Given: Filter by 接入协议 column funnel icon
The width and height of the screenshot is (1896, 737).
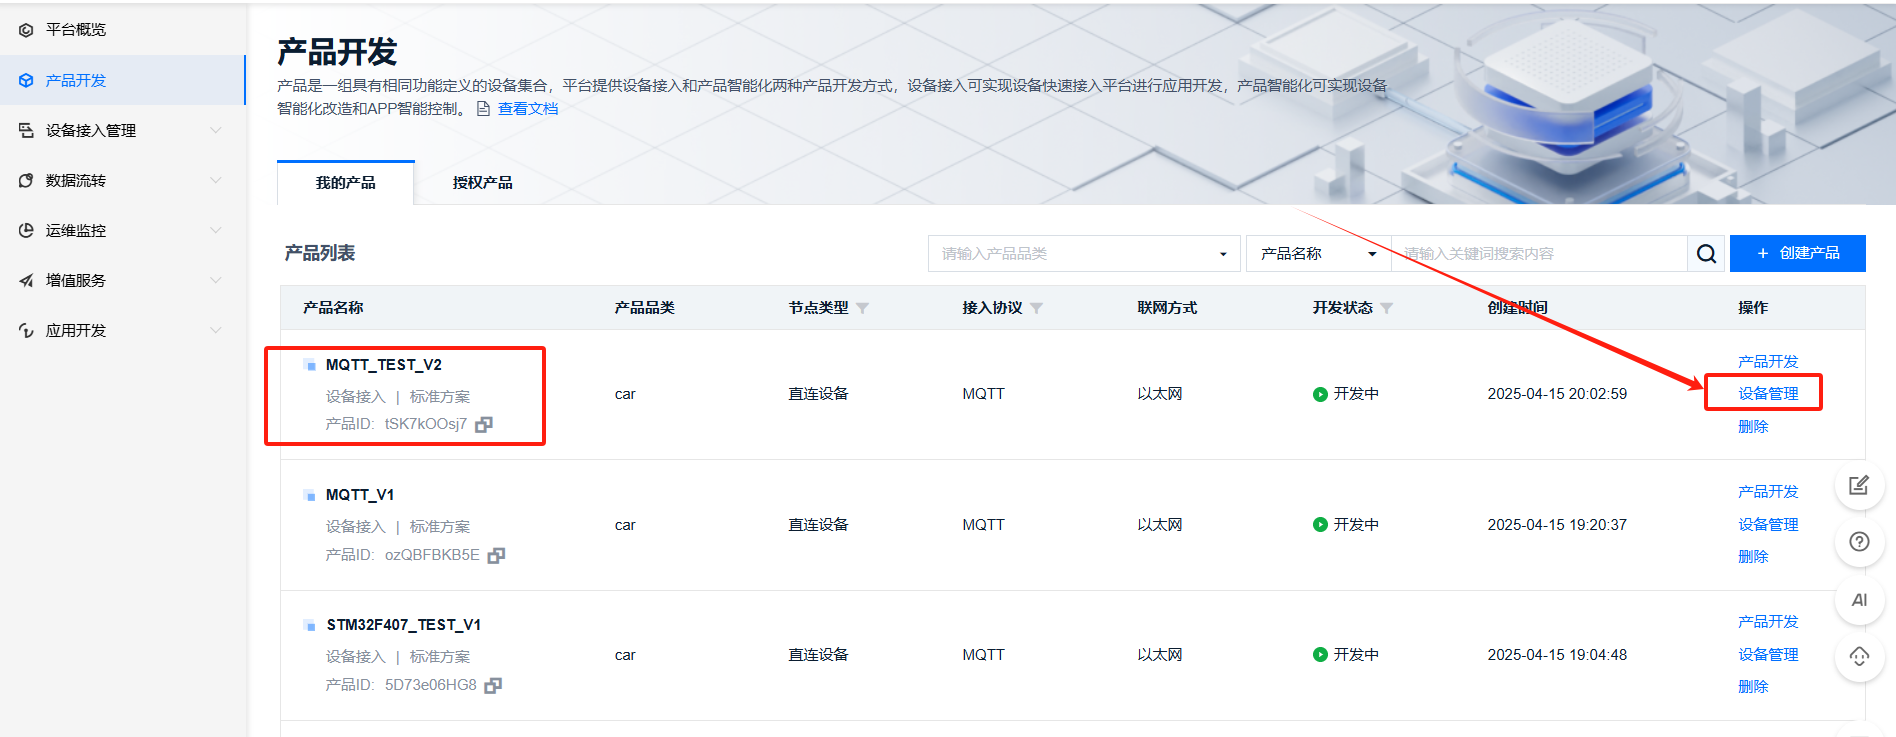Looking at the screenshot, I should (x=1036, y=308).
